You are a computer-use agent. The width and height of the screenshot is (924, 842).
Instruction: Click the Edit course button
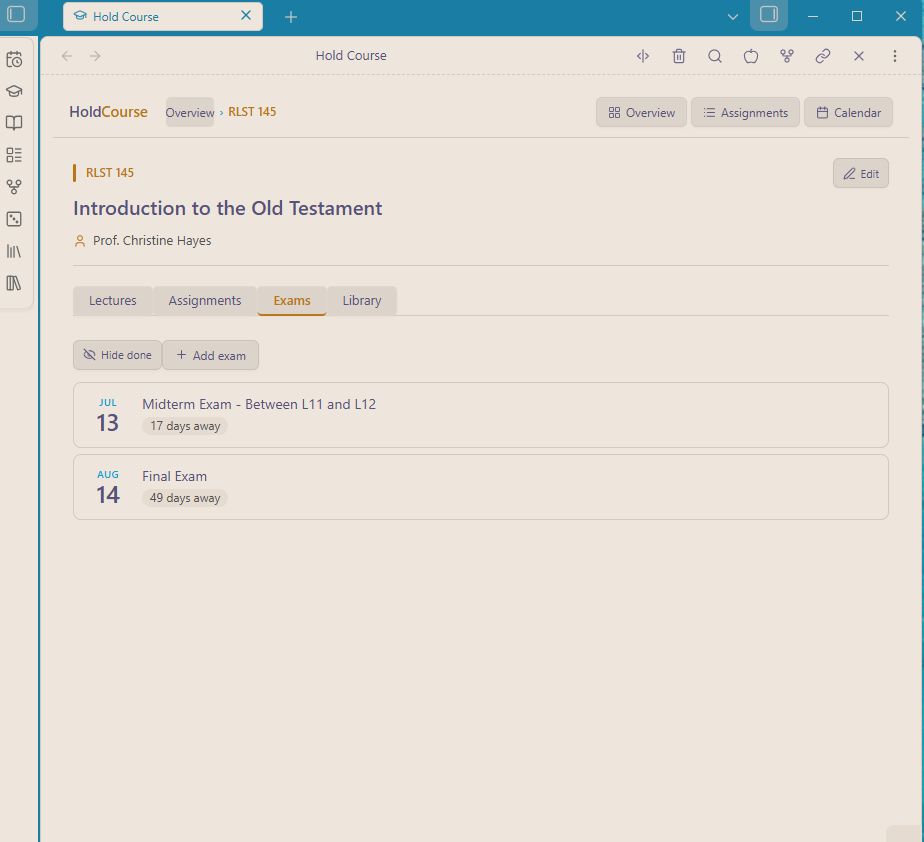(860, 174)
